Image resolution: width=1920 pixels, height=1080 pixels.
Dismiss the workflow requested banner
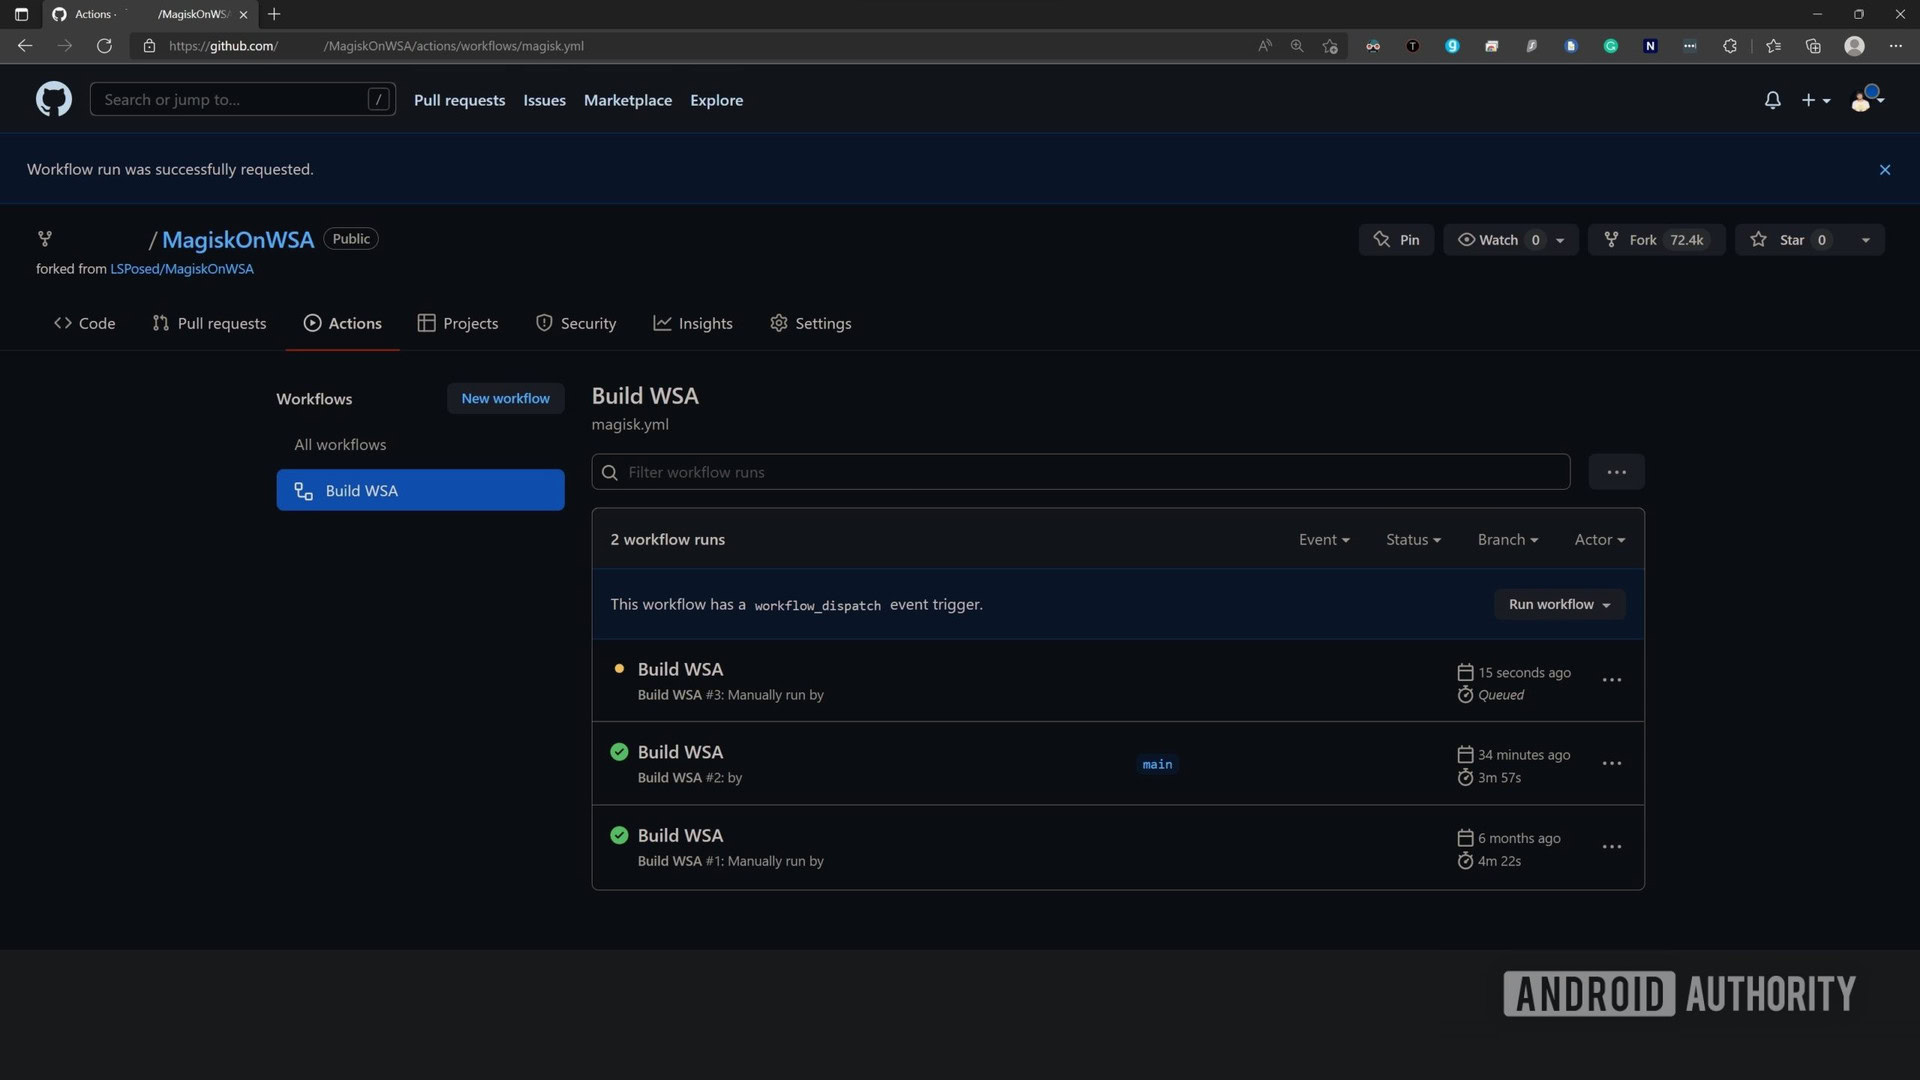click(x=1884, y=170)
